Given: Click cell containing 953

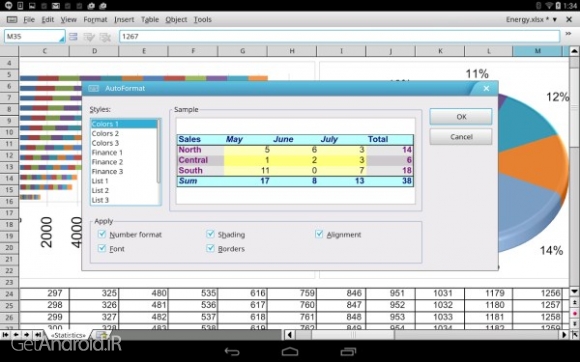Looking at the screenshot, I should (x=391, y=317).
